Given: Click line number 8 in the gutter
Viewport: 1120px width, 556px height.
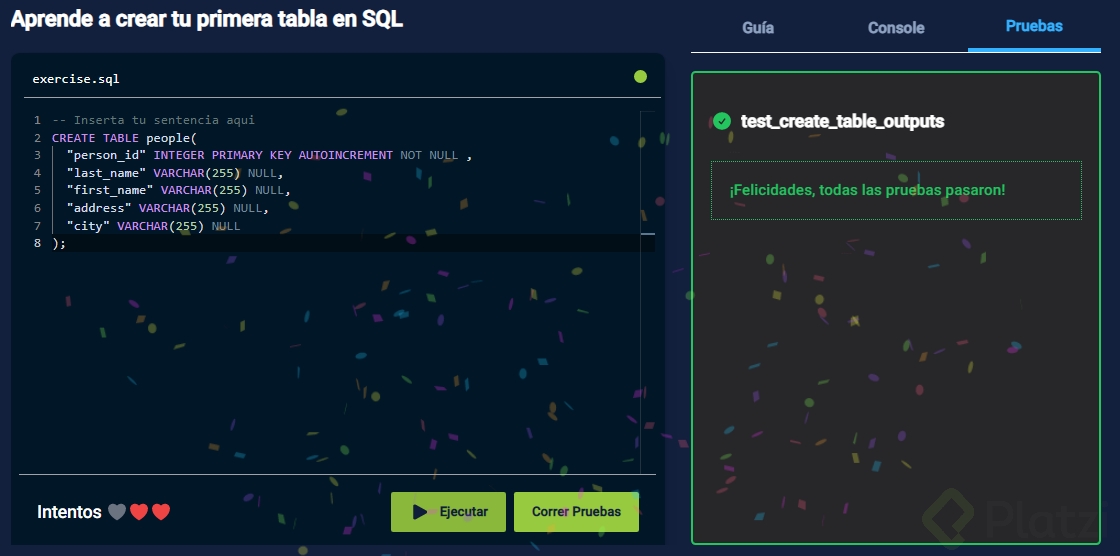Looking at the screenshot, I should tap(37, 244).
